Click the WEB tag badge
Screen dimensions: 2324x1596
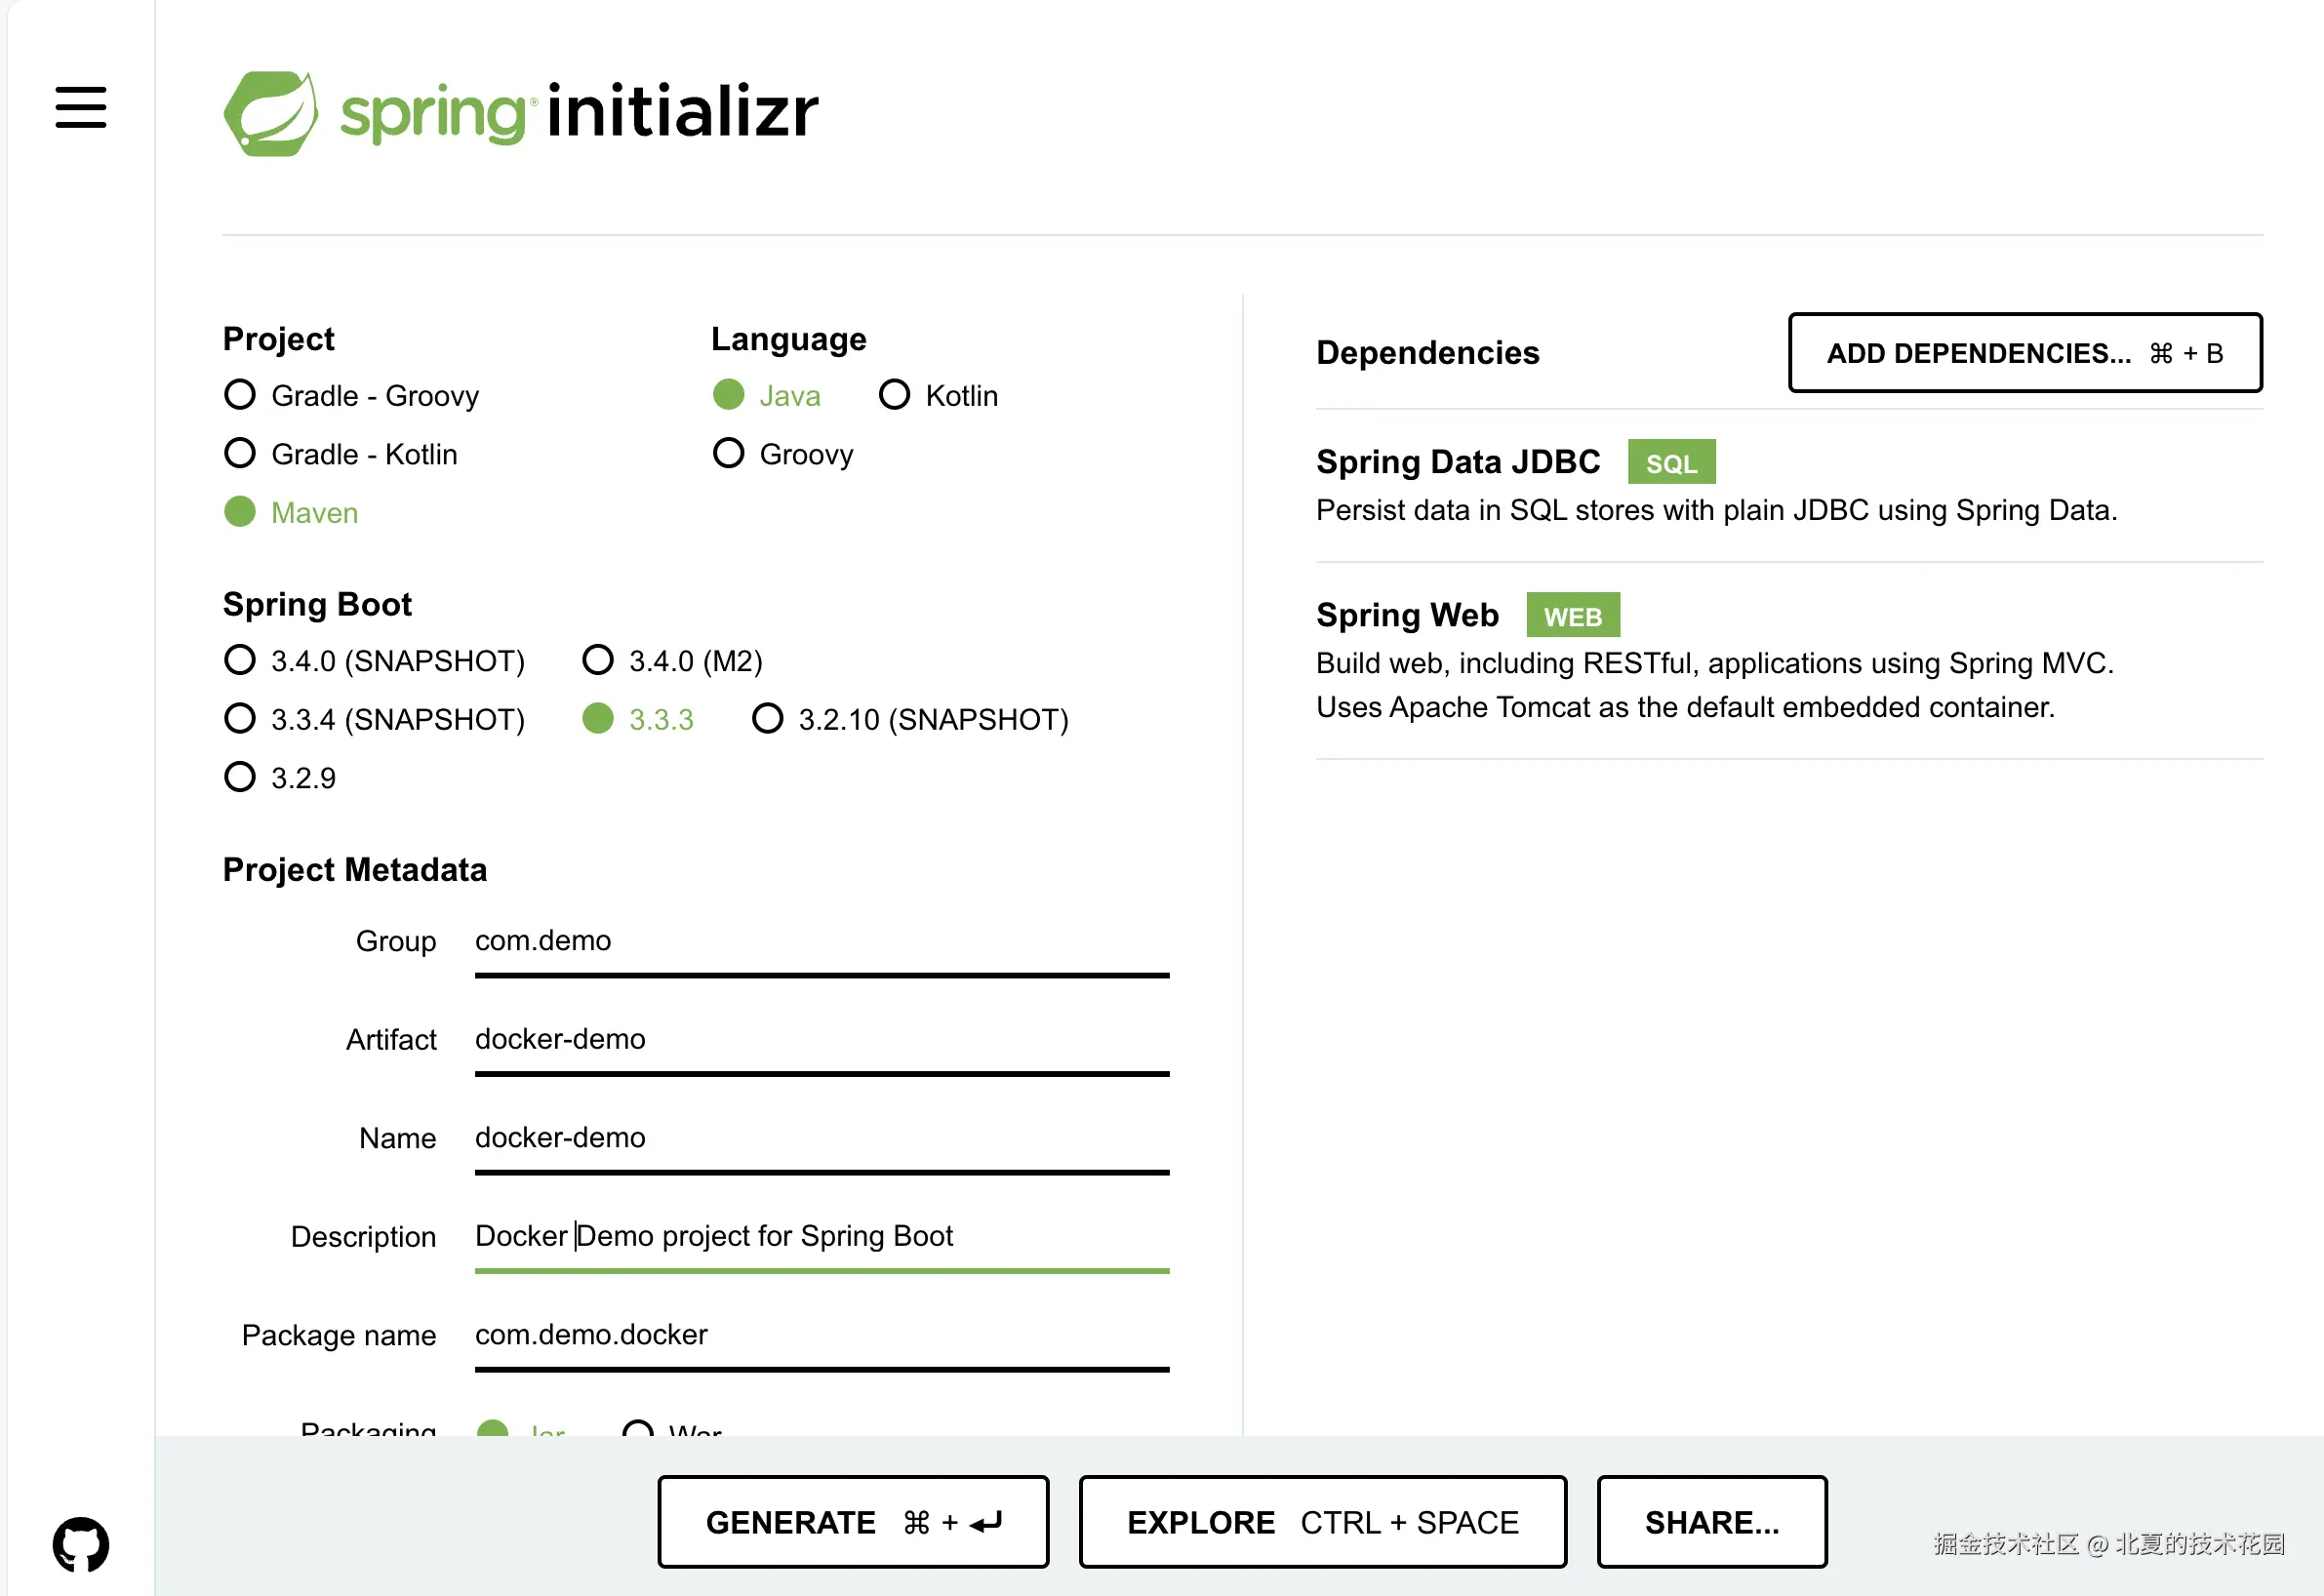[x=1572, y=616]
